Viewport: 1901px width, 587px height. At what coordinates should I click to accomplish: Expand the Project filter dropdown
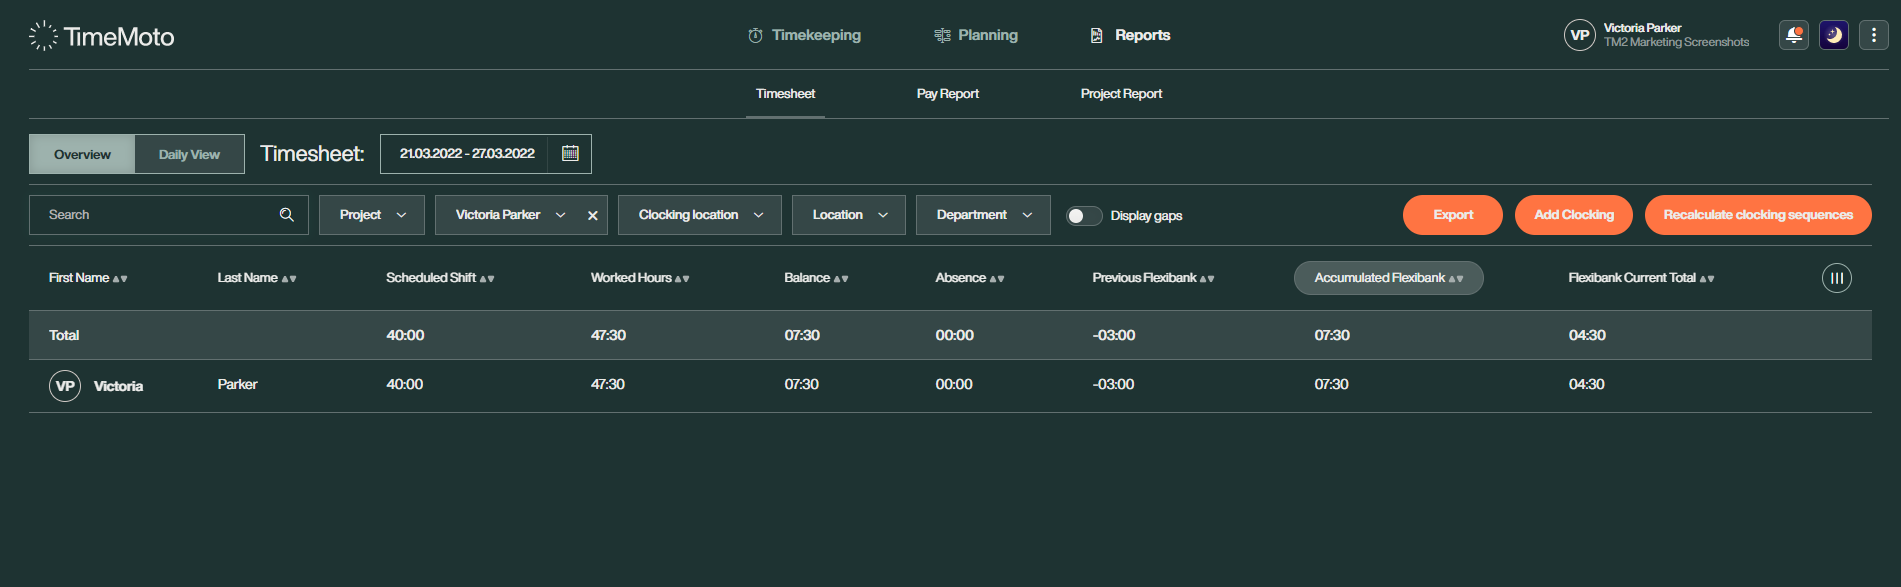pyautogui.click(x=372, y=215)
